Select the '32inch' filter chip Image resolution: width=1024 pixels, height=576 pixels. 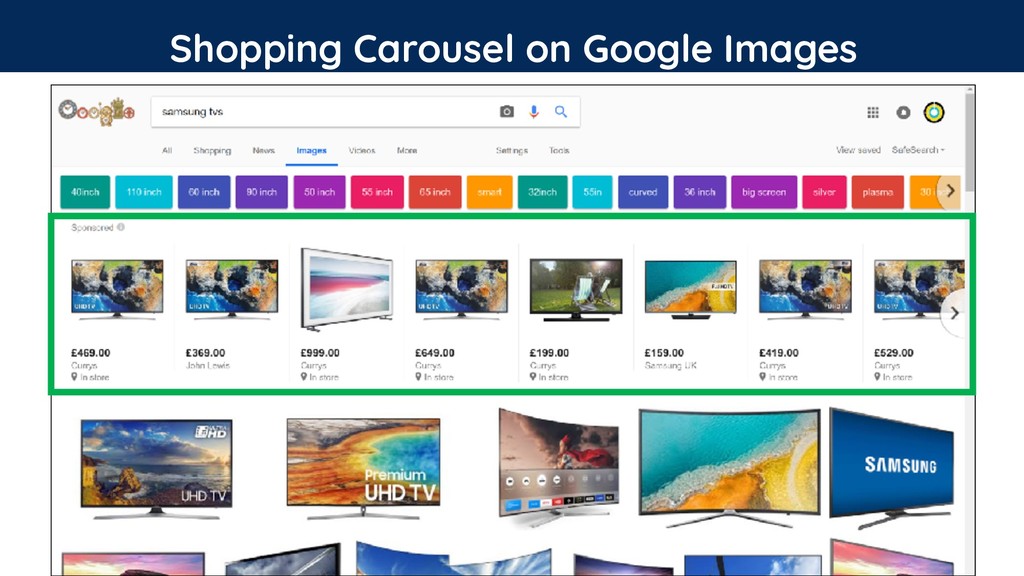[x=542, y=192]
